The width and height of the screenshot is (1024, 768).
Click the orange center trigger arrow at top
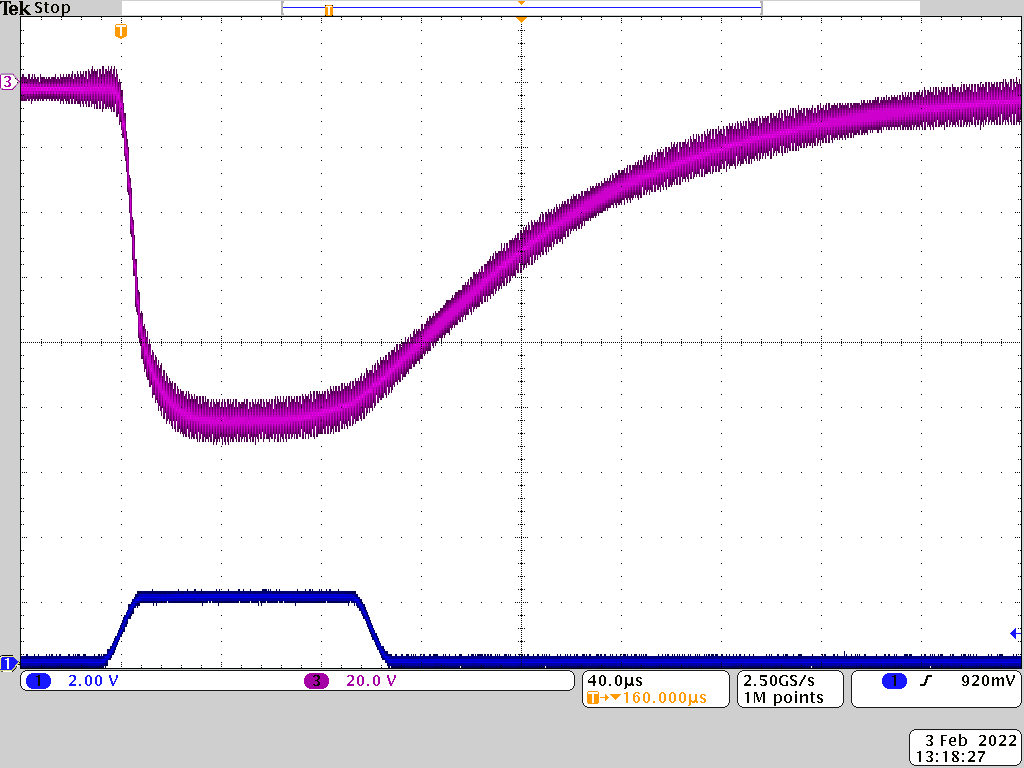pyautogui.click(x=520, y=20)
